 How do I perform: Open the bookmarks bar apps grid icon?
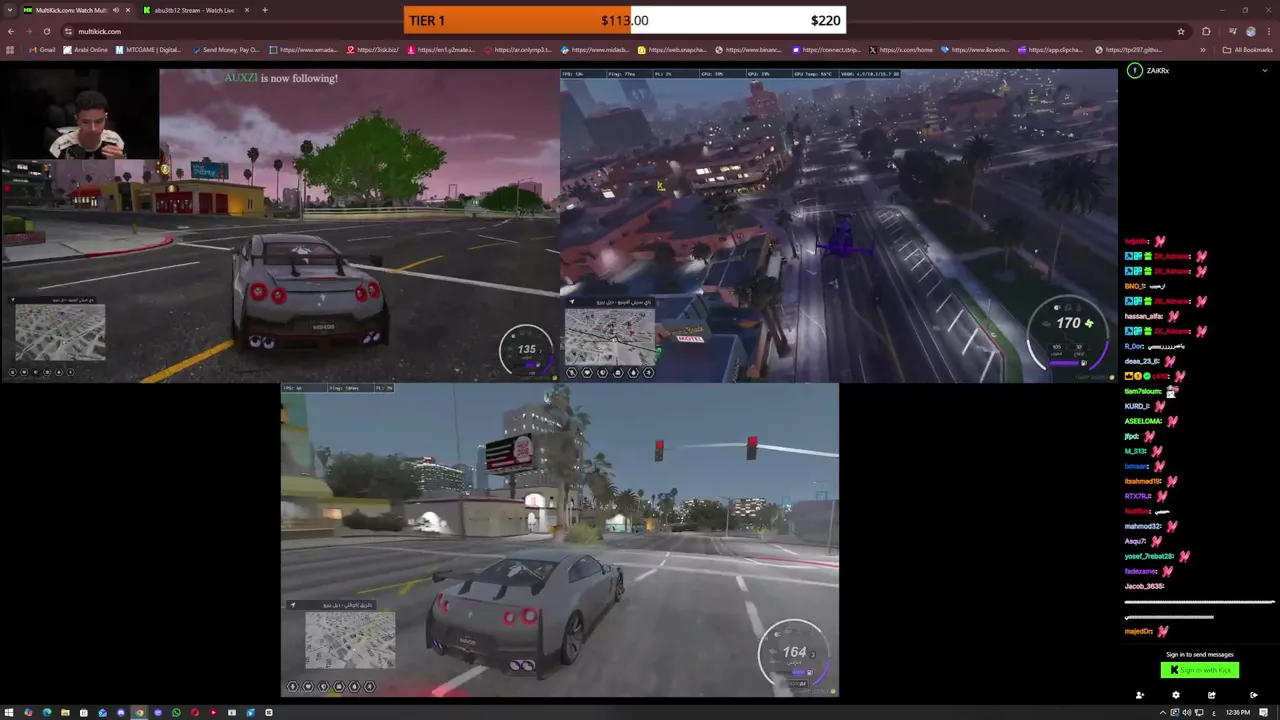[x=10, y=49]
